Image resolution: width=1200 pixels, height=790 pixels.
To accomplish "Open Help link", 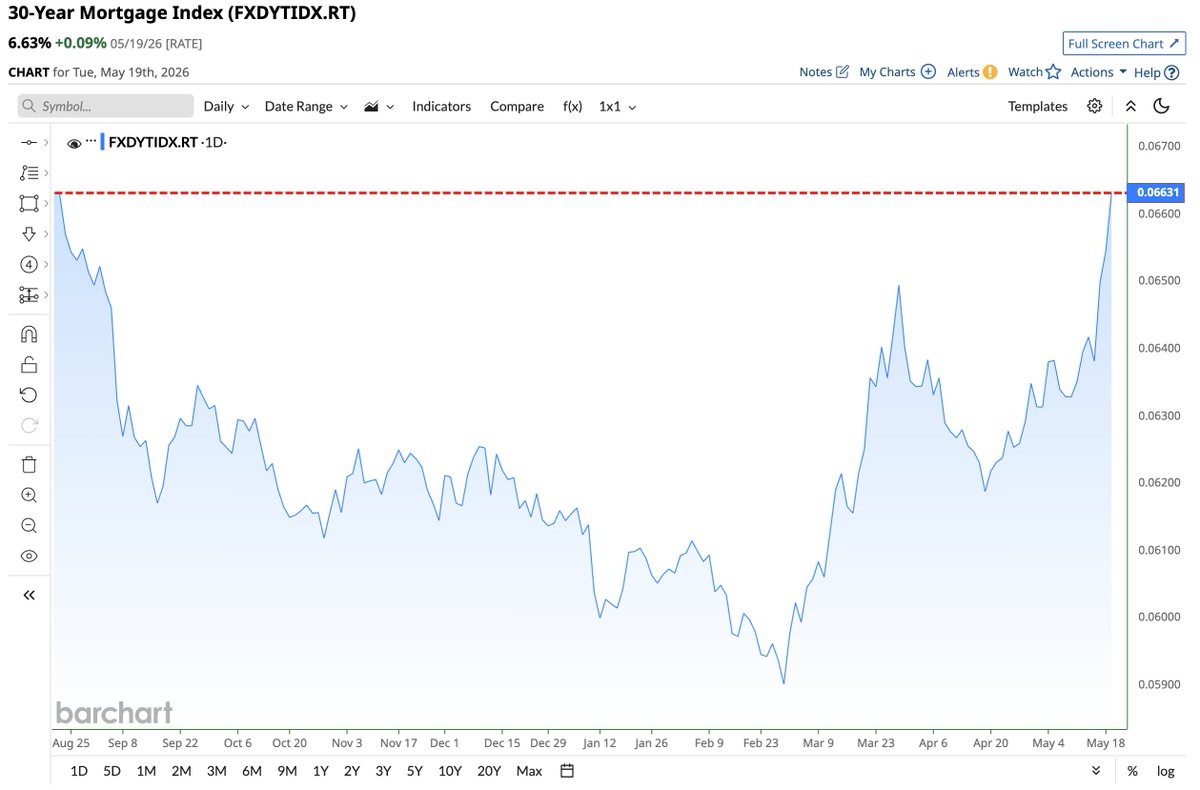I will point(1157,72).
